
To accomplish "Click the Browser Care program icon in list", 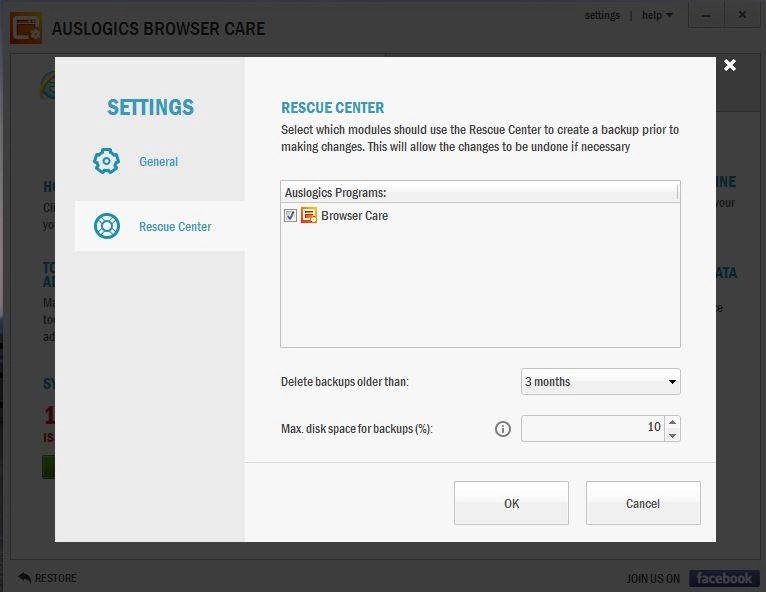I will (x=309, y=215).
